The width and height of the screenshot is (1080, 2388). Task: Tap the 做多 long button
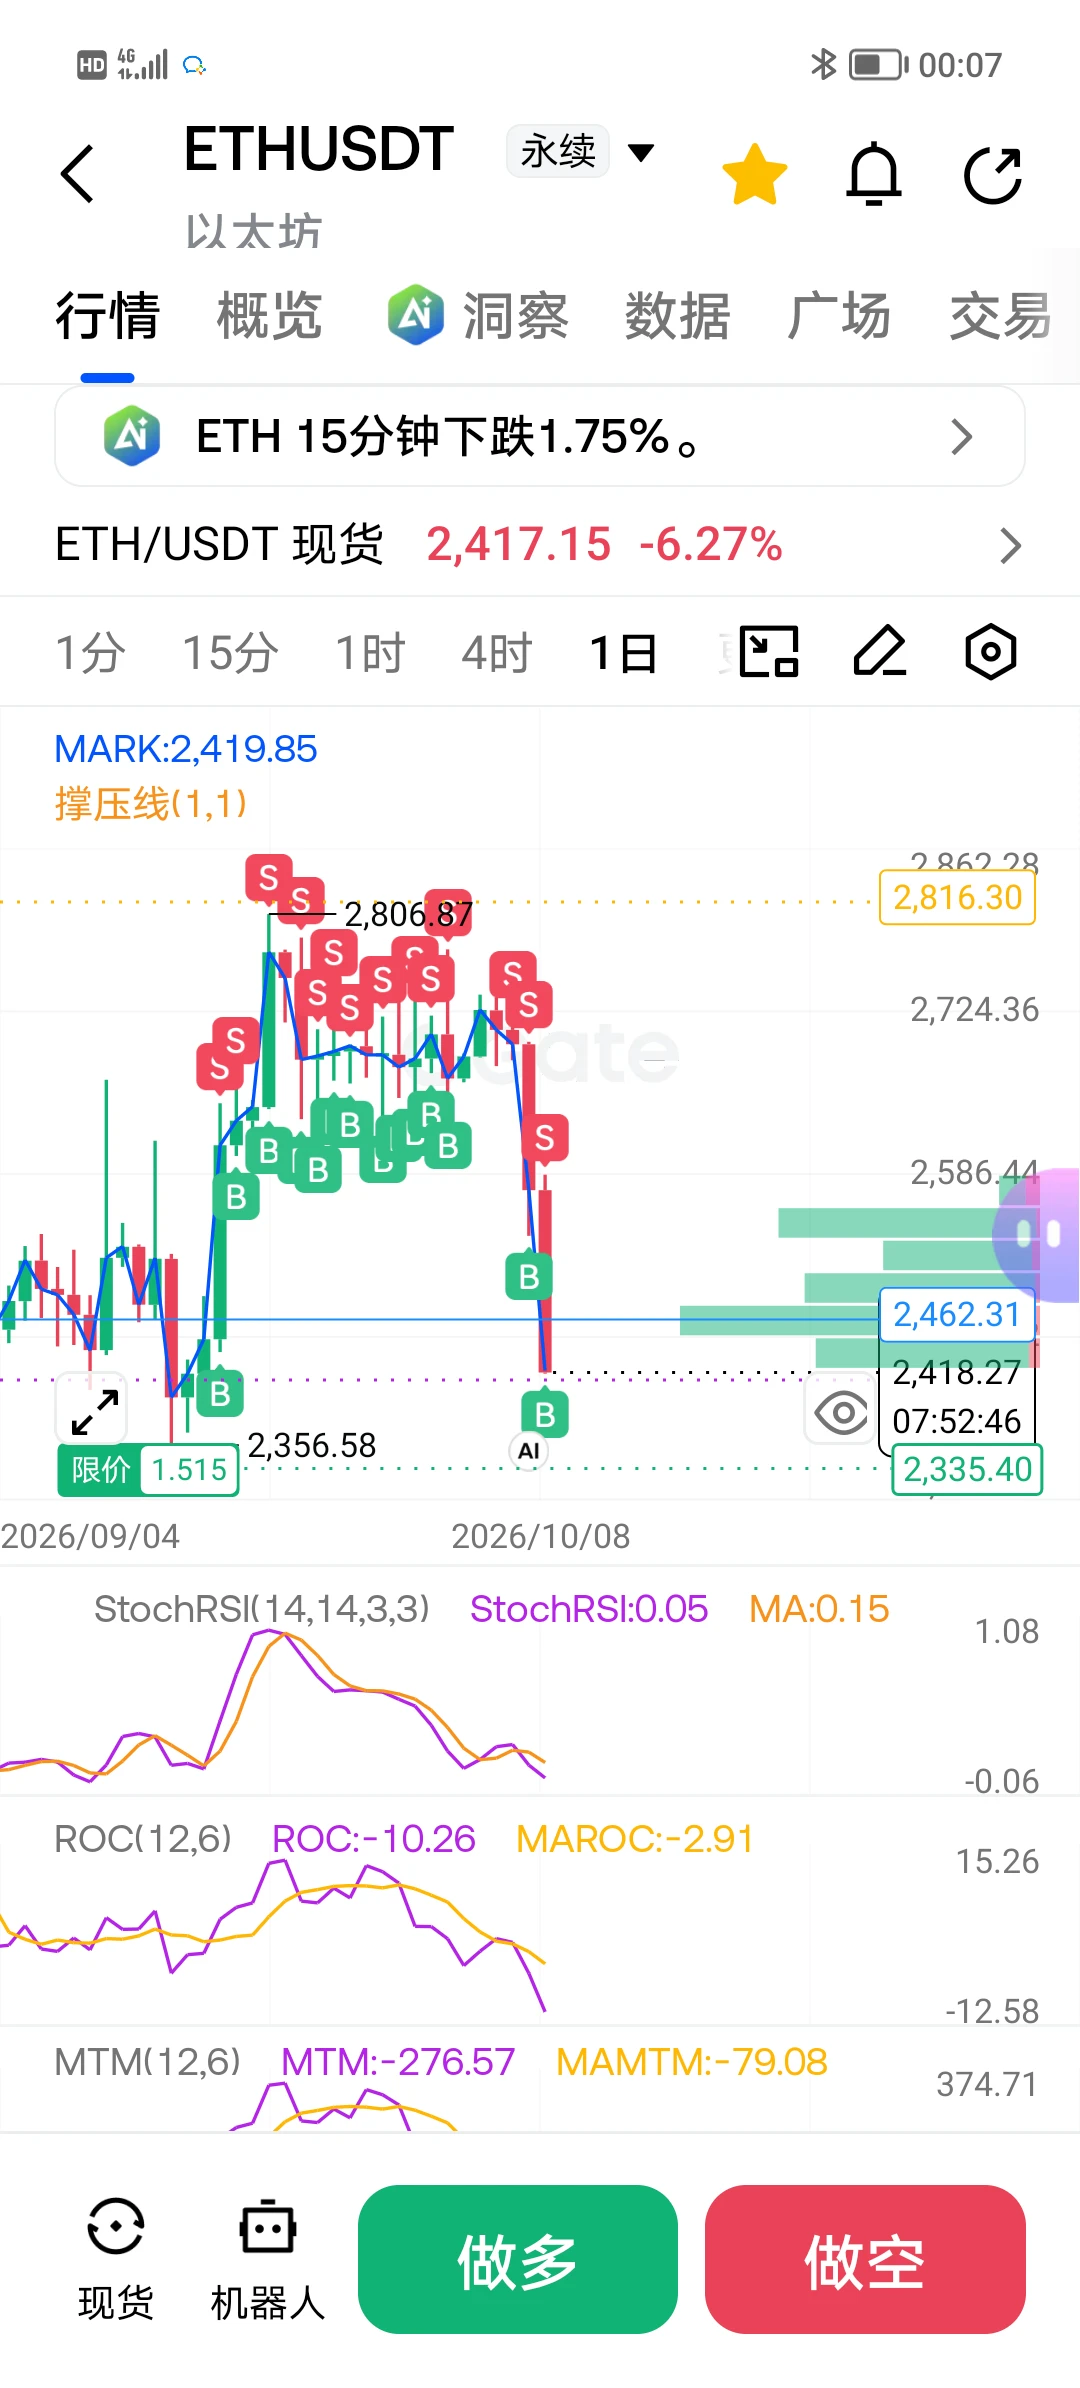(x=518, y=2259)
